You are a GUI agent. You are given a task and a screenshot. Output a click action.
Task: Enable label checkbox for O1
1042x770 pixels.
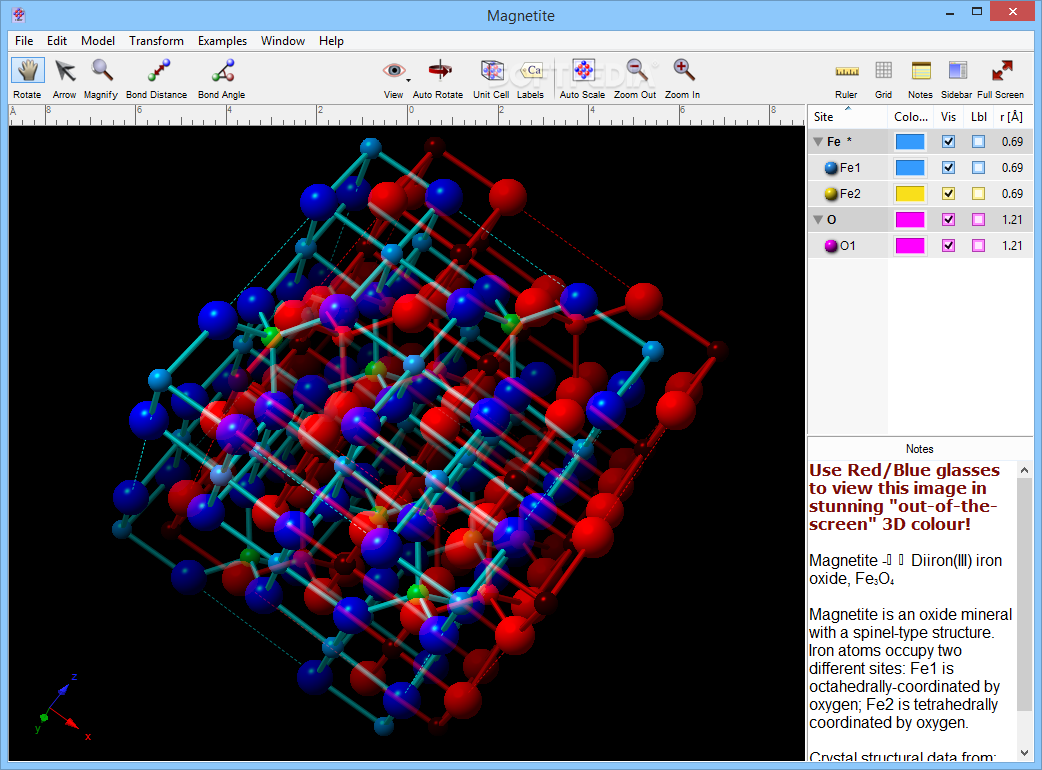pos(978,245)
